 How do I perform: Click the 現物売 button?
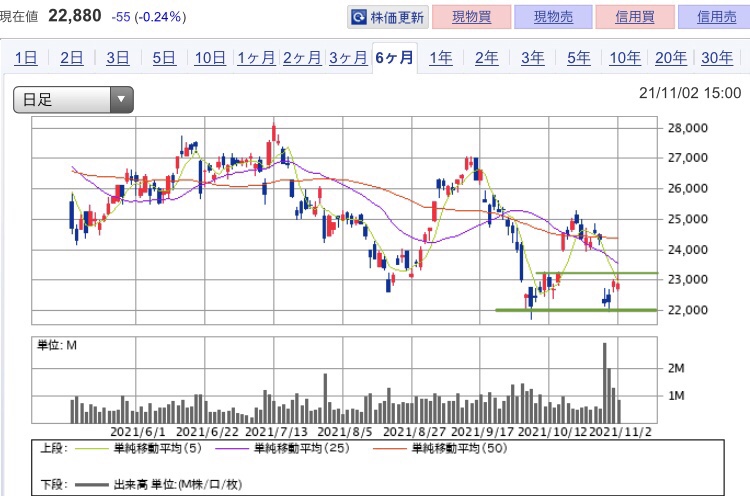pyautogui.click(x=553, y=17)
